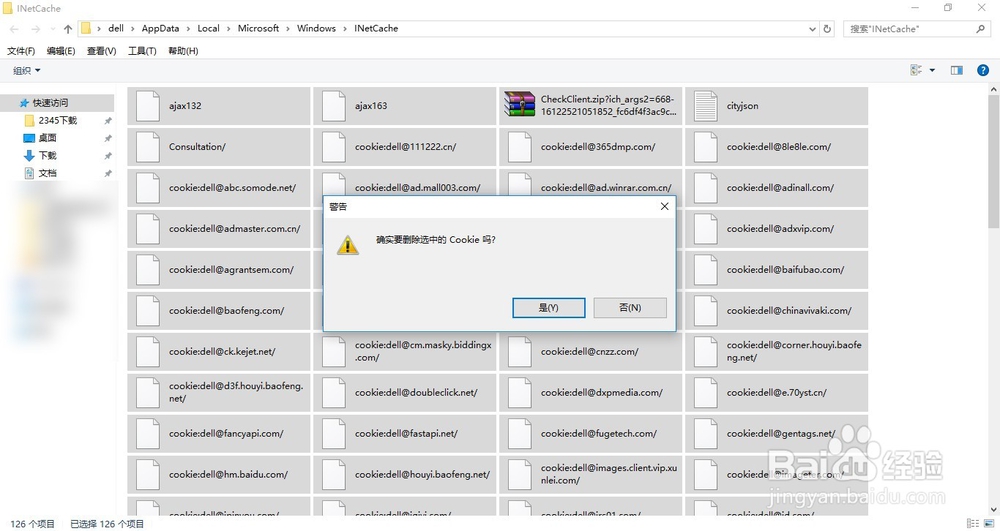Click the vertical scrollbar thumb
This screenshot has height=531, width=1000.
(x=994, y=161)
